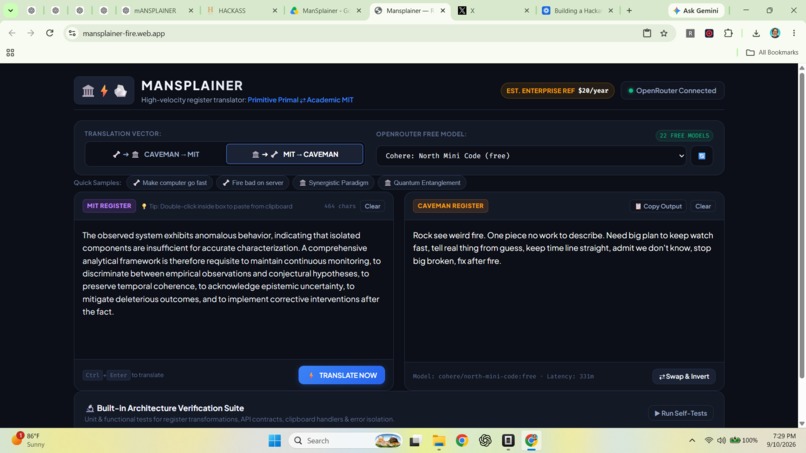Load 'Make computer go fast' sample
The height and width of the screenshot is (453, 806).
(170, 183)
